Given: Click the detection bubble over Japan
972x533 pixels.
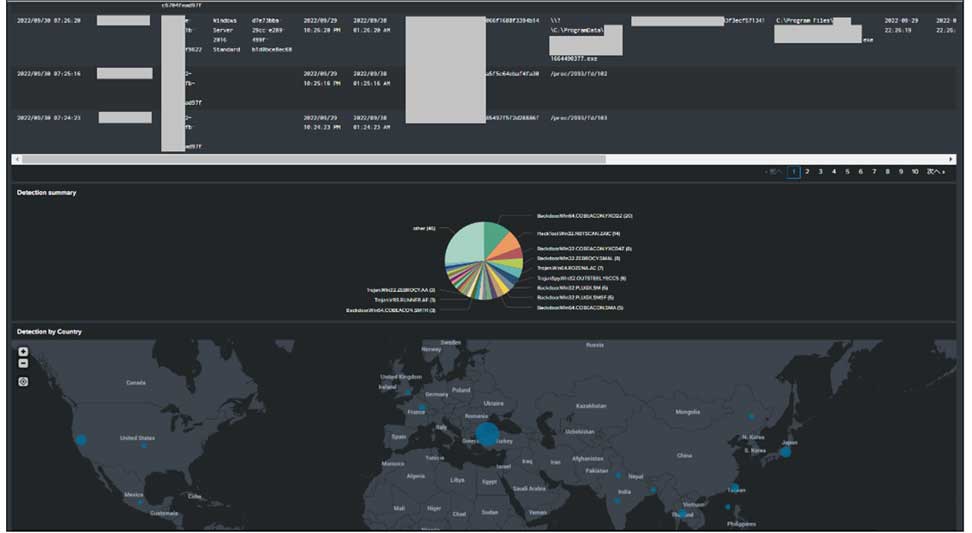Looking at the screenshot, I should [785, 451].
